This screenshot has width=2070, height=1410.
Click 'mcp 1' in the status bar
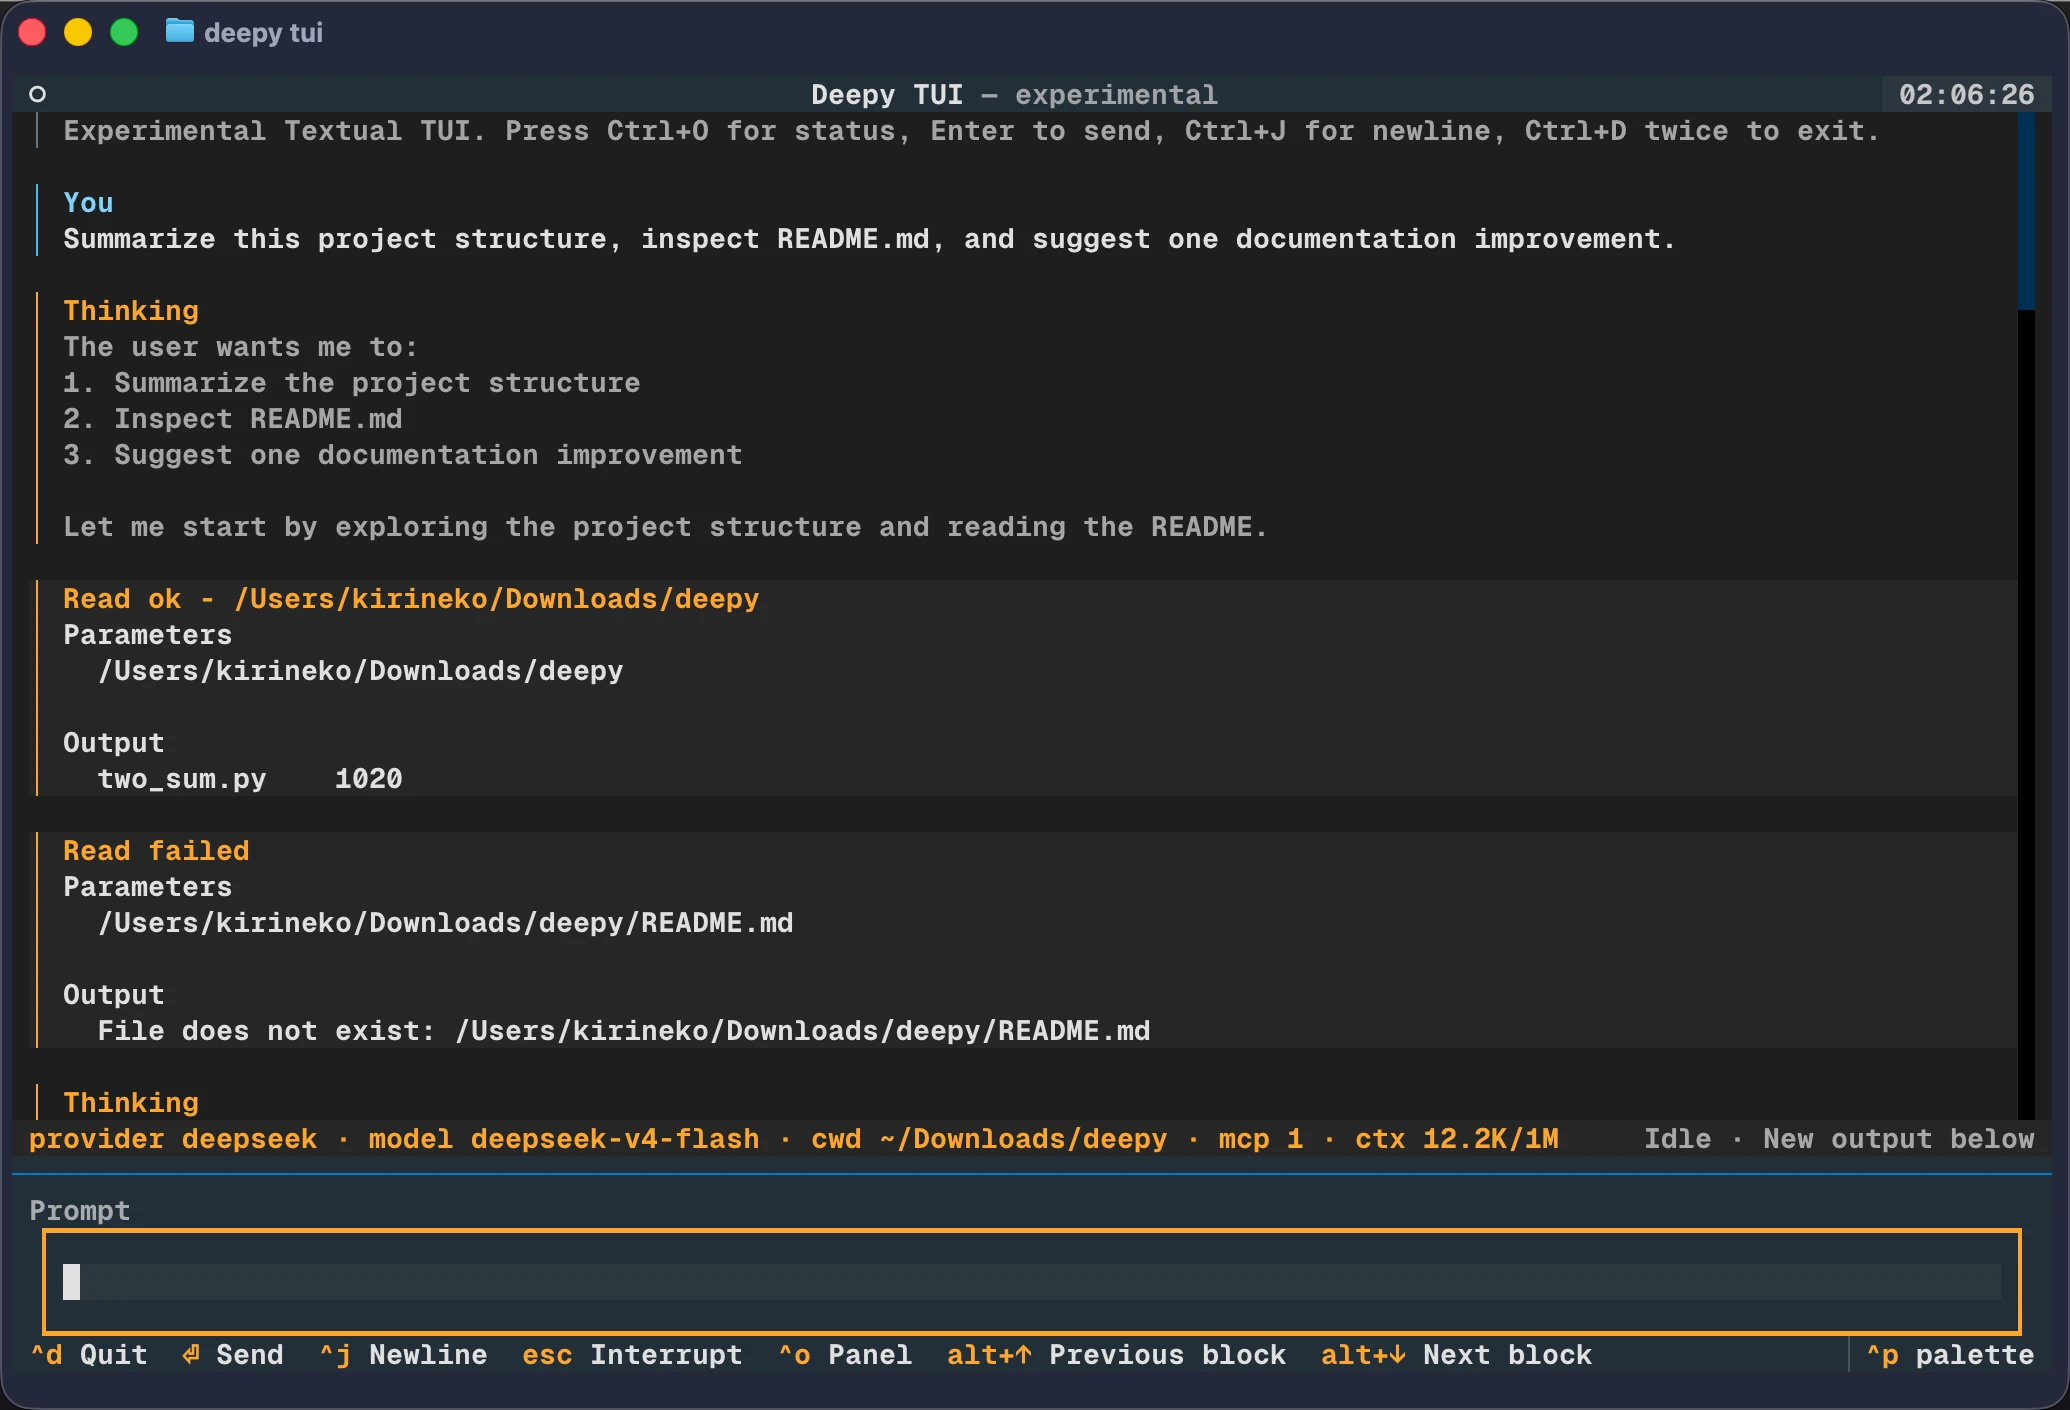pyautogui.click(x=1261, y=1139)
